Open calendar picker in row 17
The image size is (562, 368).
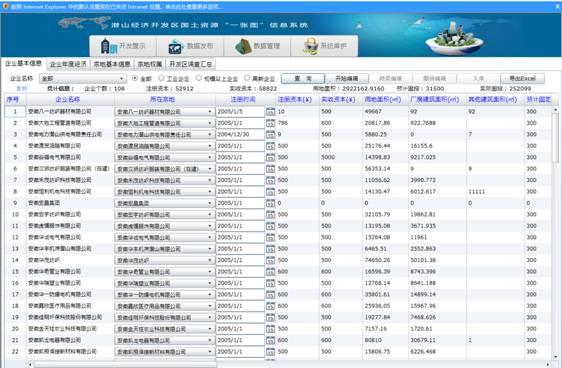point(270,295)
